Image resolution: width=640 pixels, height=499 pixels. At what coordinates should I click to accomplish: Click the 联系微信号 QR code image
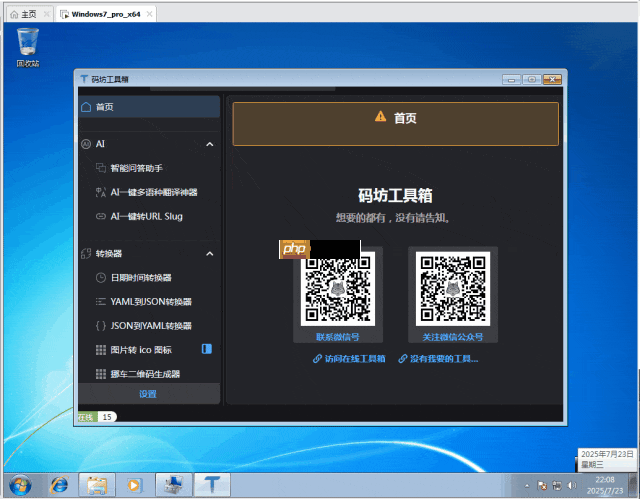[338, 289]
